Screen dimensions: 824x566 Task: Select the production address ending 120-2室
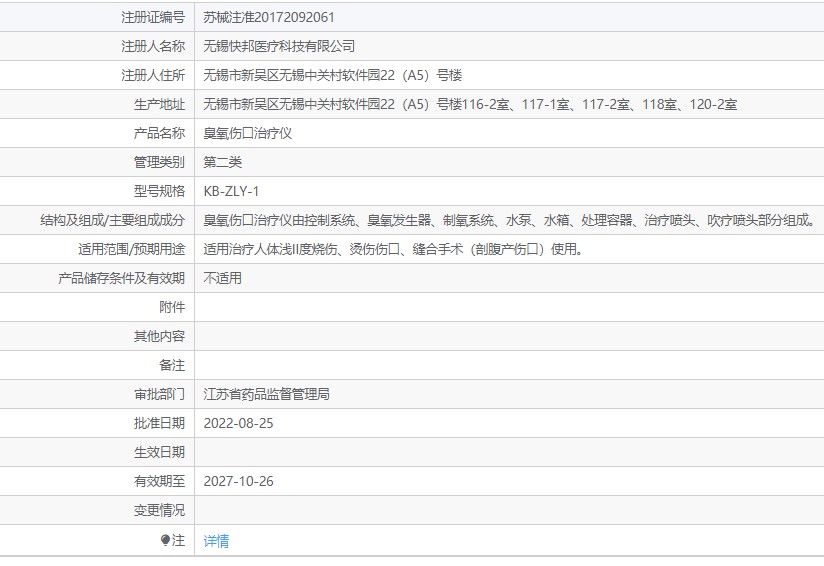tap(470, 104)
